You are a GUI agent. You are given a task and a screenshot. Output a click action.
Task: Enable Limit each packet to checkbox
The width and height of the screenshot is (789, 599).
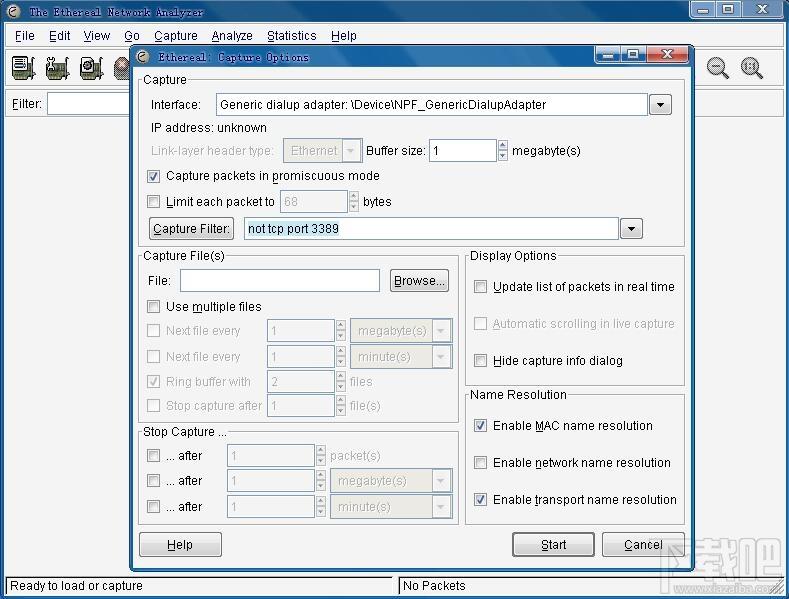153,202
